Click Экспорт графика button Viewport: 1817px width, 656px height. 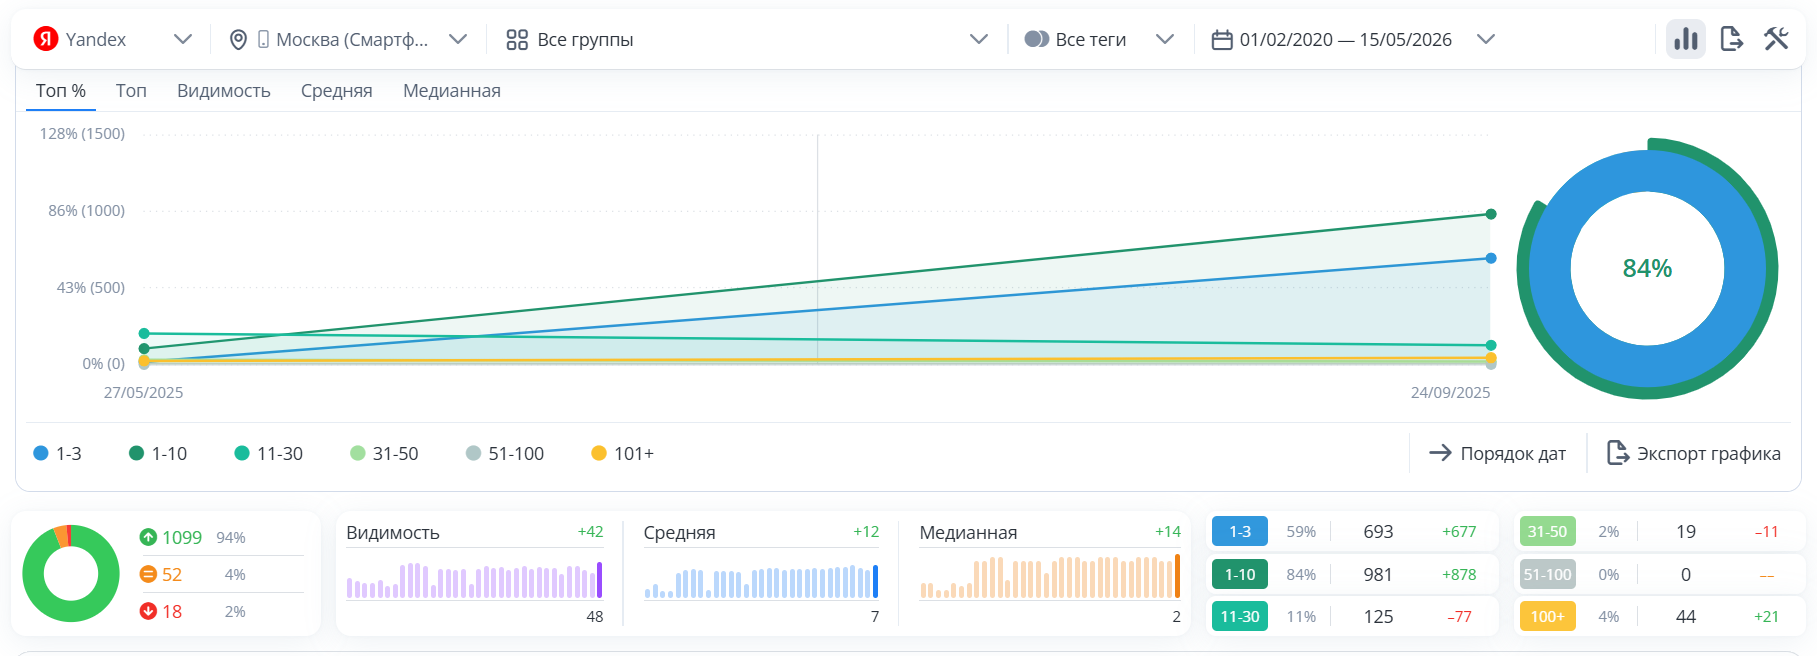click(1693, 453)
